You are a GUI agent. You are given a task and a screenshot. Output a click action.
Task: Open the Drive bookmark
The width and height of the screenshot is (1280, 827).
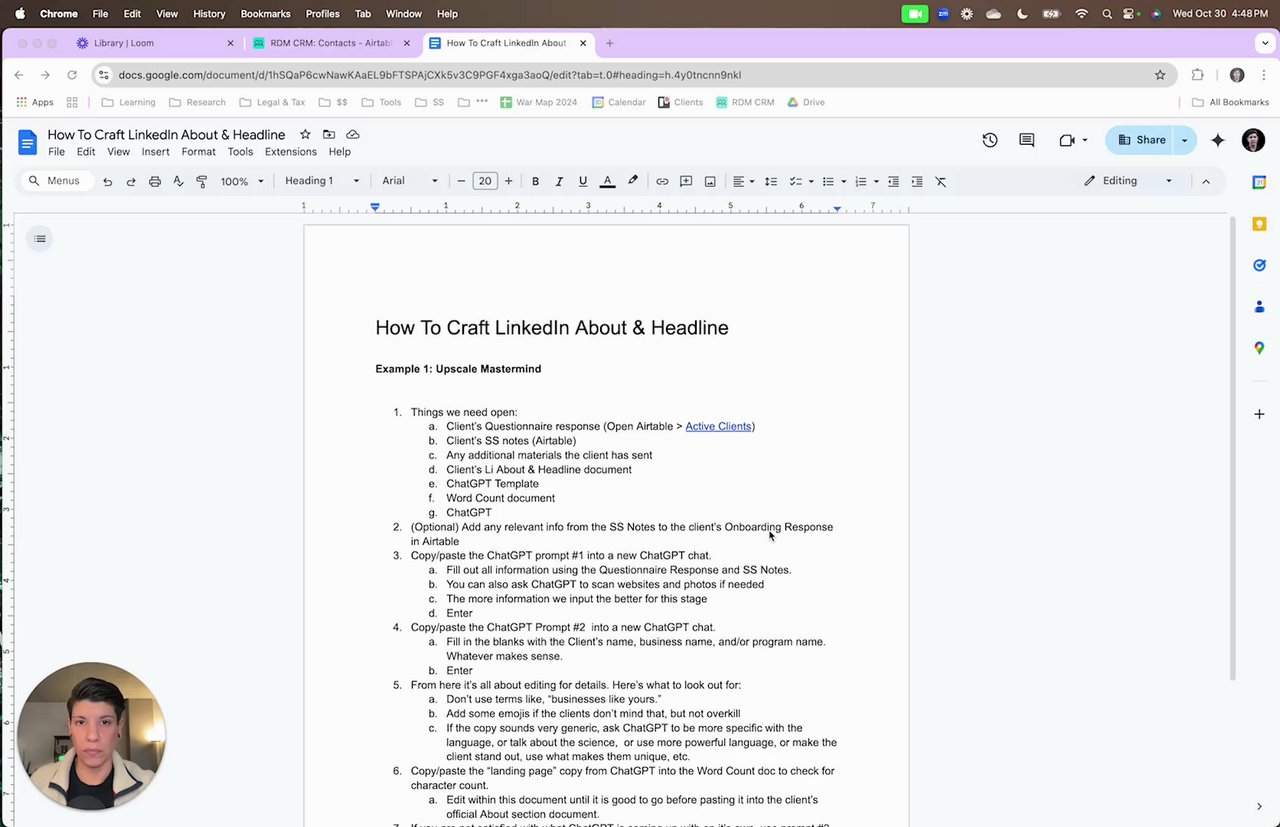806,102
